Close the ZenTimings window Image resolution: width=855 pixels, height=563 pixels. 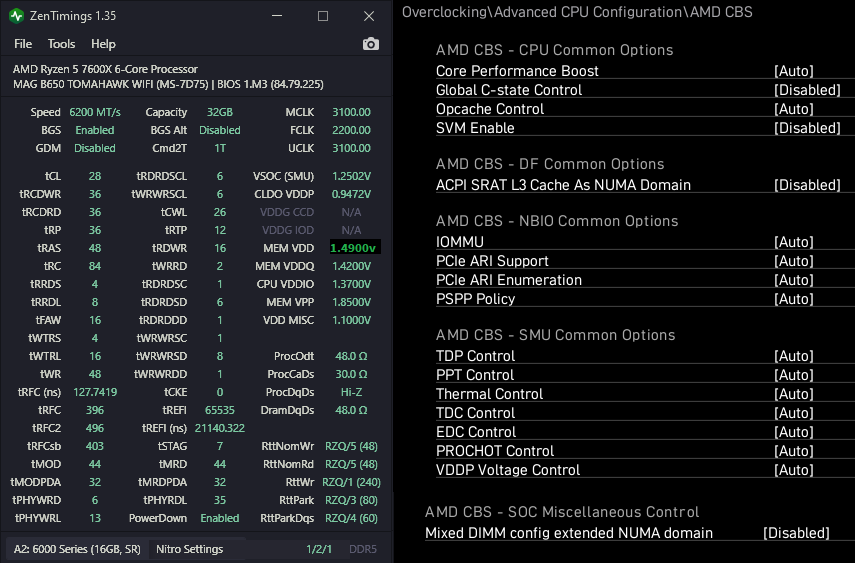coord(369,16)
